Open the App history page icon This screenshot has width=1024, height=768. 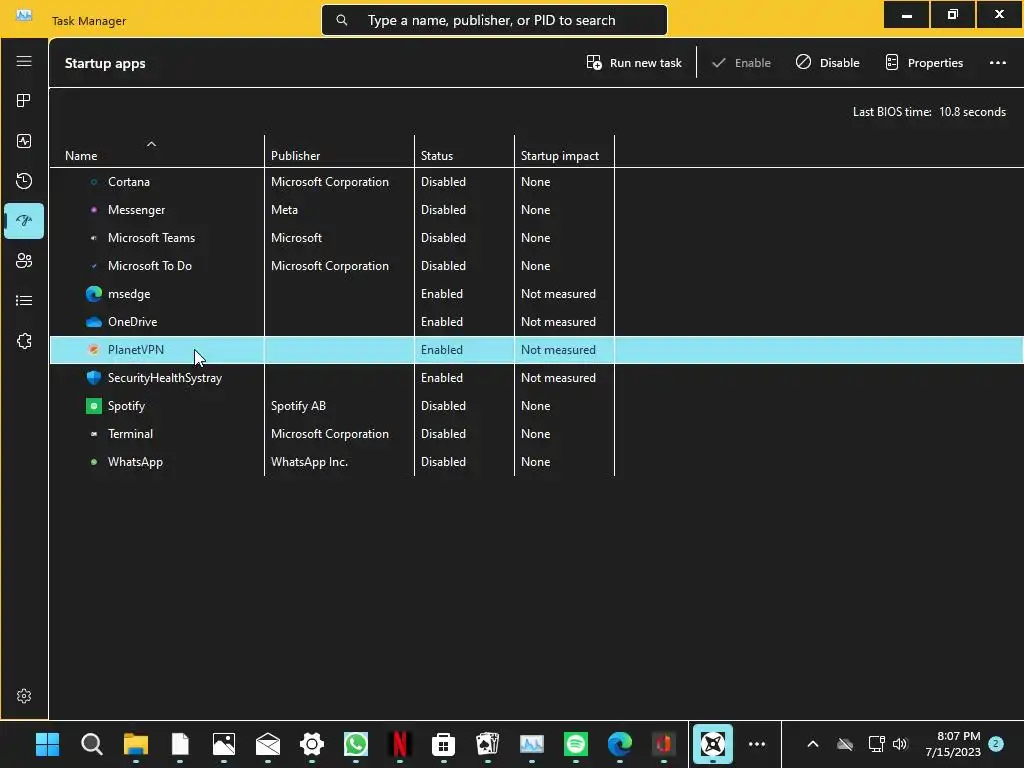[x=24, y=181]
